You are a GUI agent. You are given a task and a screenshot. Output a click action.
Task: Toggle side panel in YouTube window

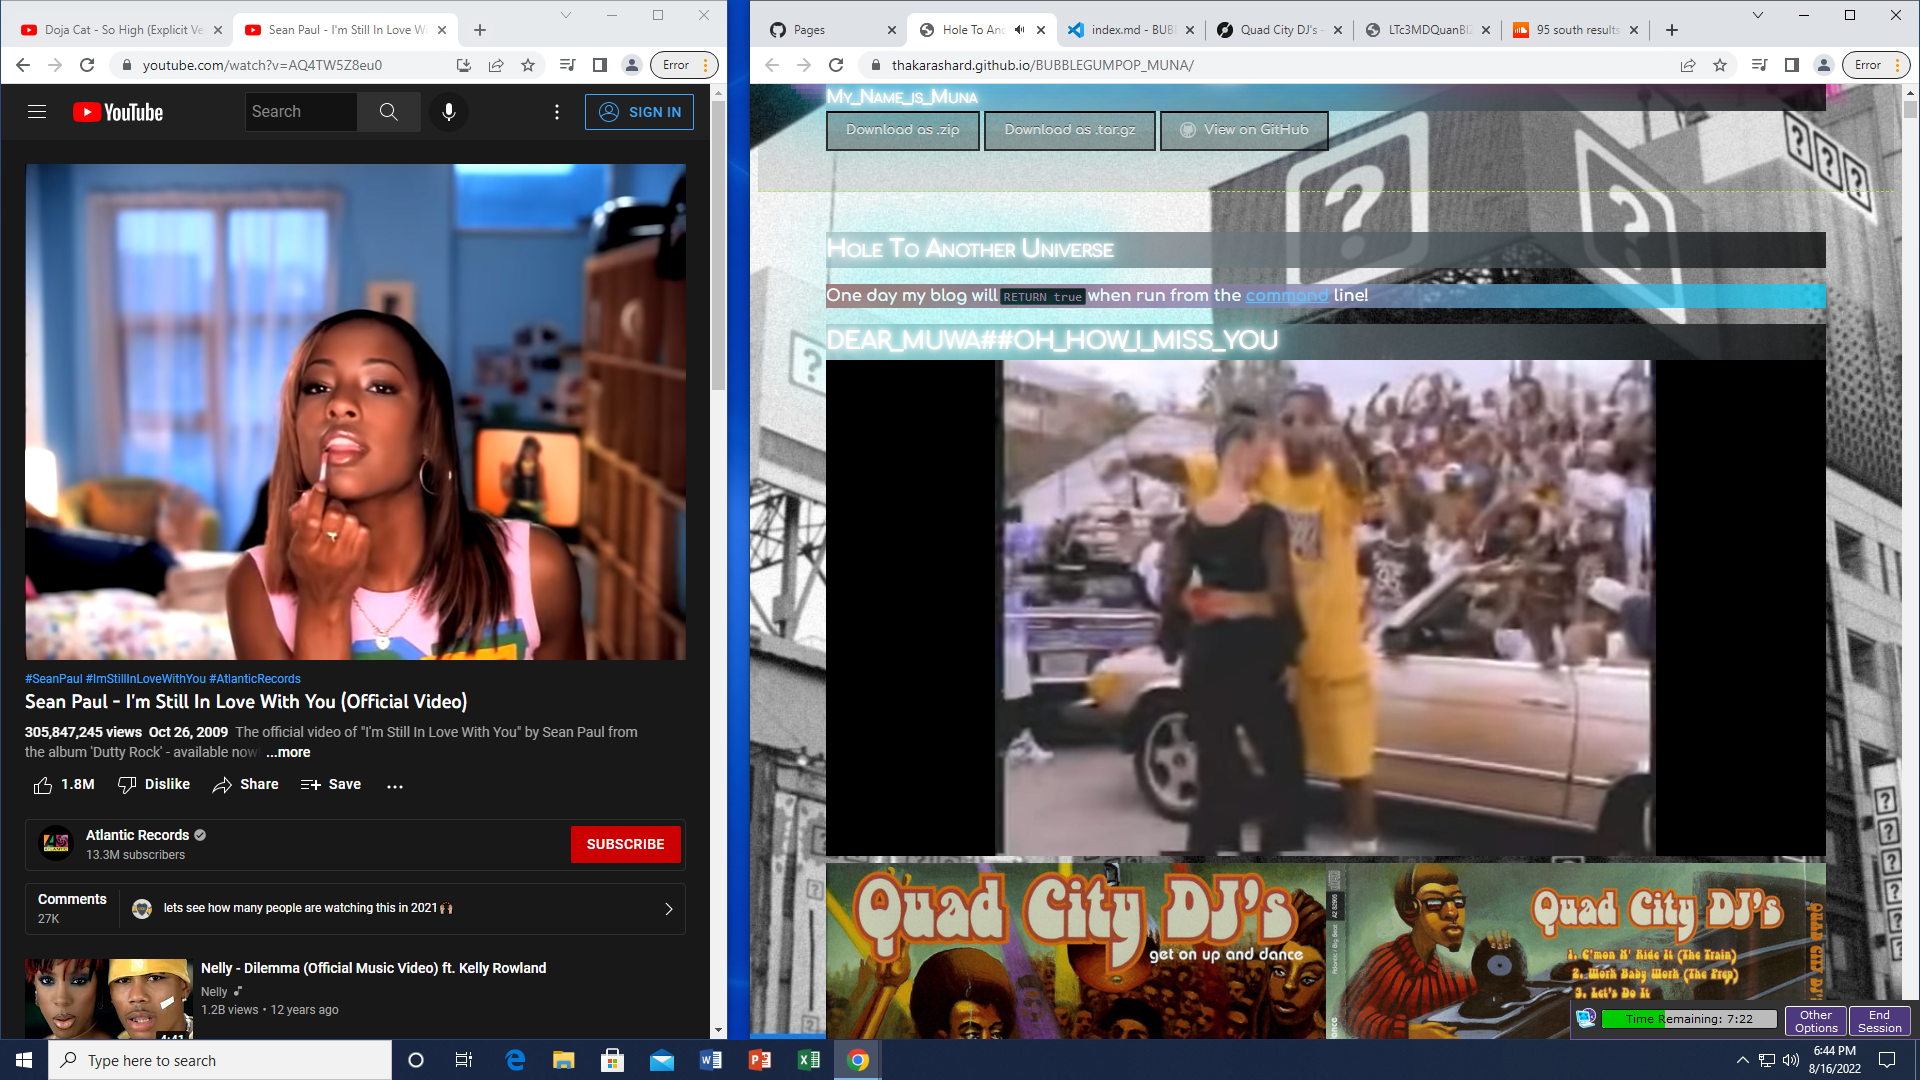click(x=600, y=65)
